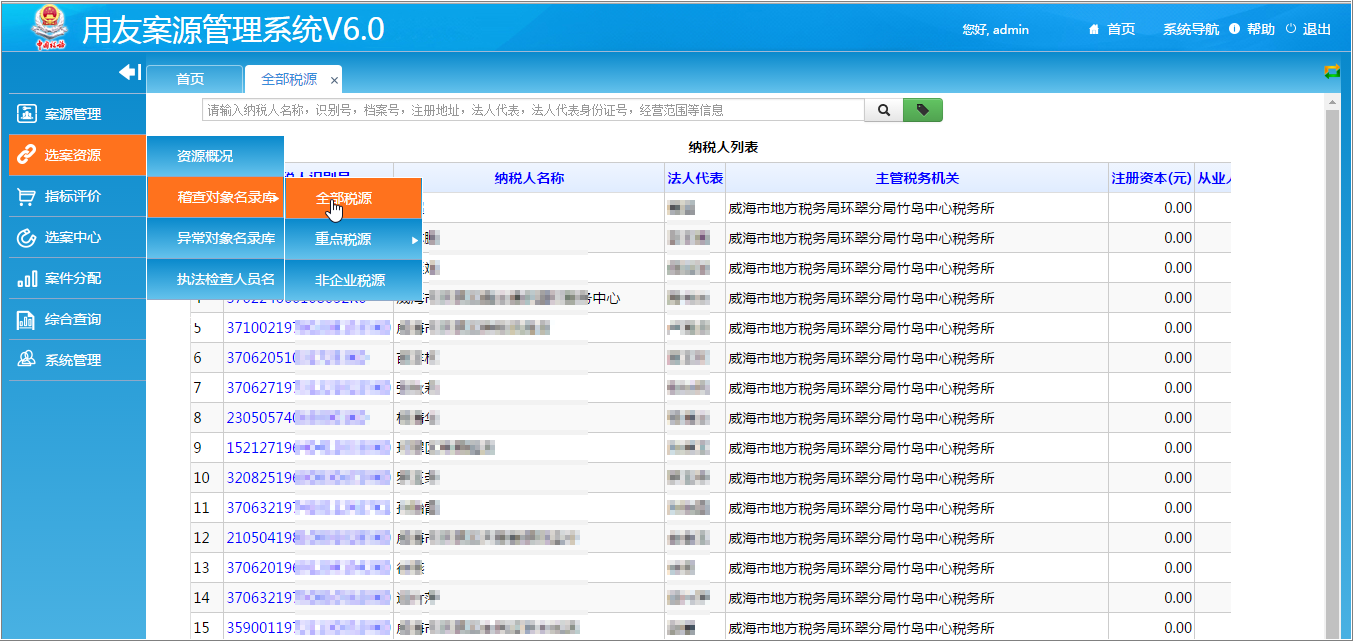Open taxpayer ID link in row 9
The height and width of the screenshot is (641, 1353).
(x=308, y=448)
